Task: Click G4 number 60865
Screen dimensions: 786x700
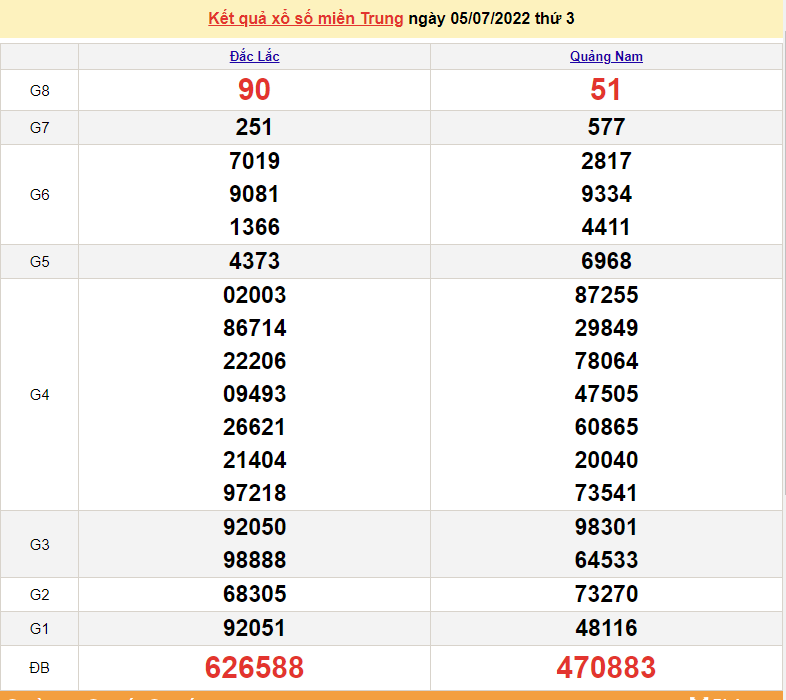Action: (x=606, y=427)
